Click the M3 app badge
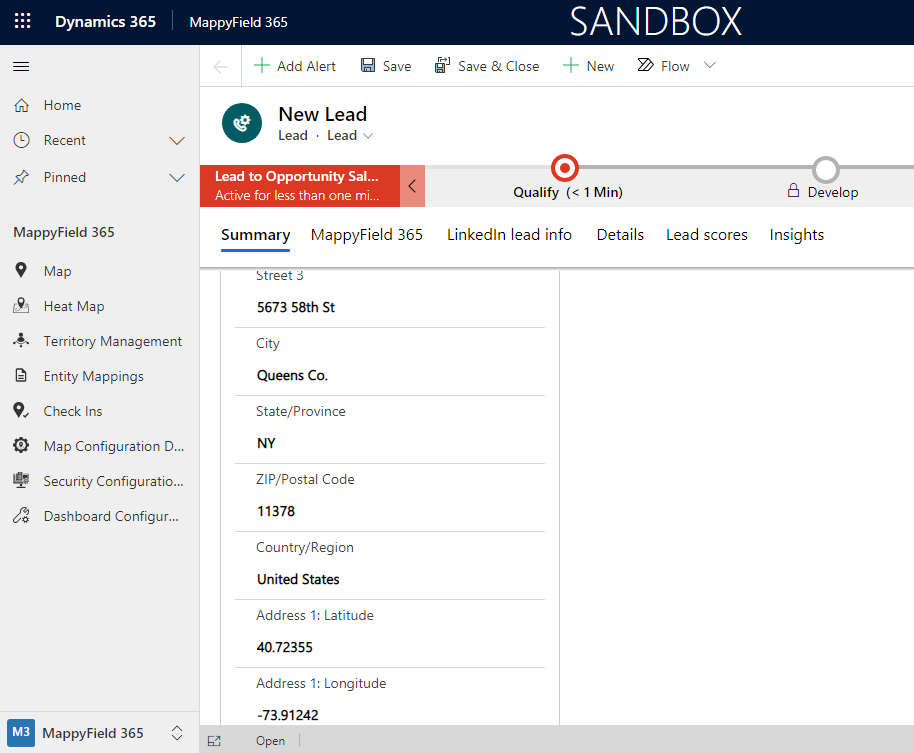This screenshot has height=753, width=914. (21, 733)
